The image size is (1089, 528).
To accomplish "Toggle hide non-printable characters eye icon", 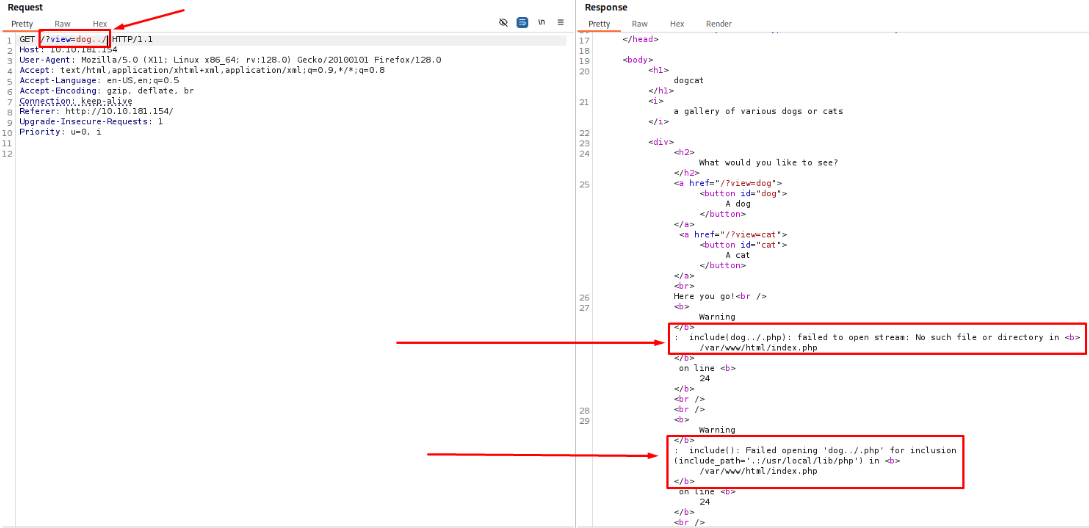I will click(504, 23).
